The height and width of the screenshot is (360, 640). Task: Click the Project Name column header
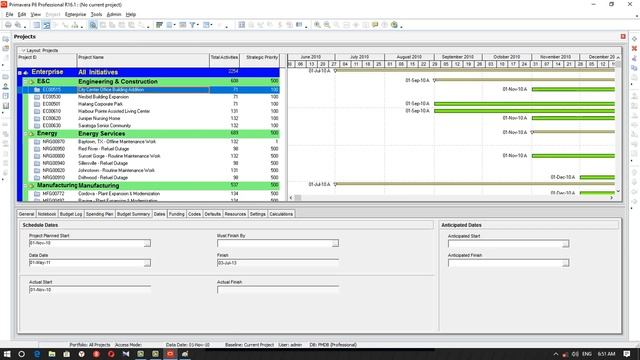[143, 60]
